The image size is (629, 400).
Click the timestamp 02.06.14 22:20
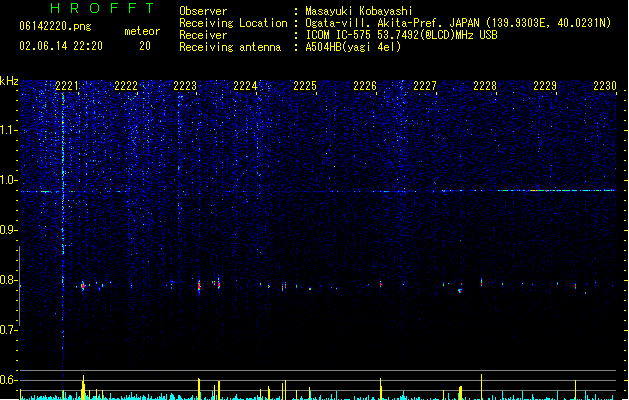coord(61,46)
